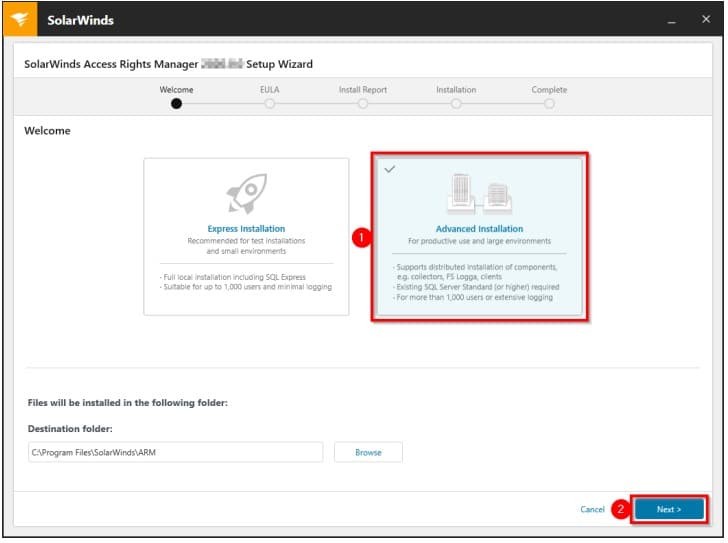Click the Browse button for destination folder
Screen dimensions: 728x543
368,452
